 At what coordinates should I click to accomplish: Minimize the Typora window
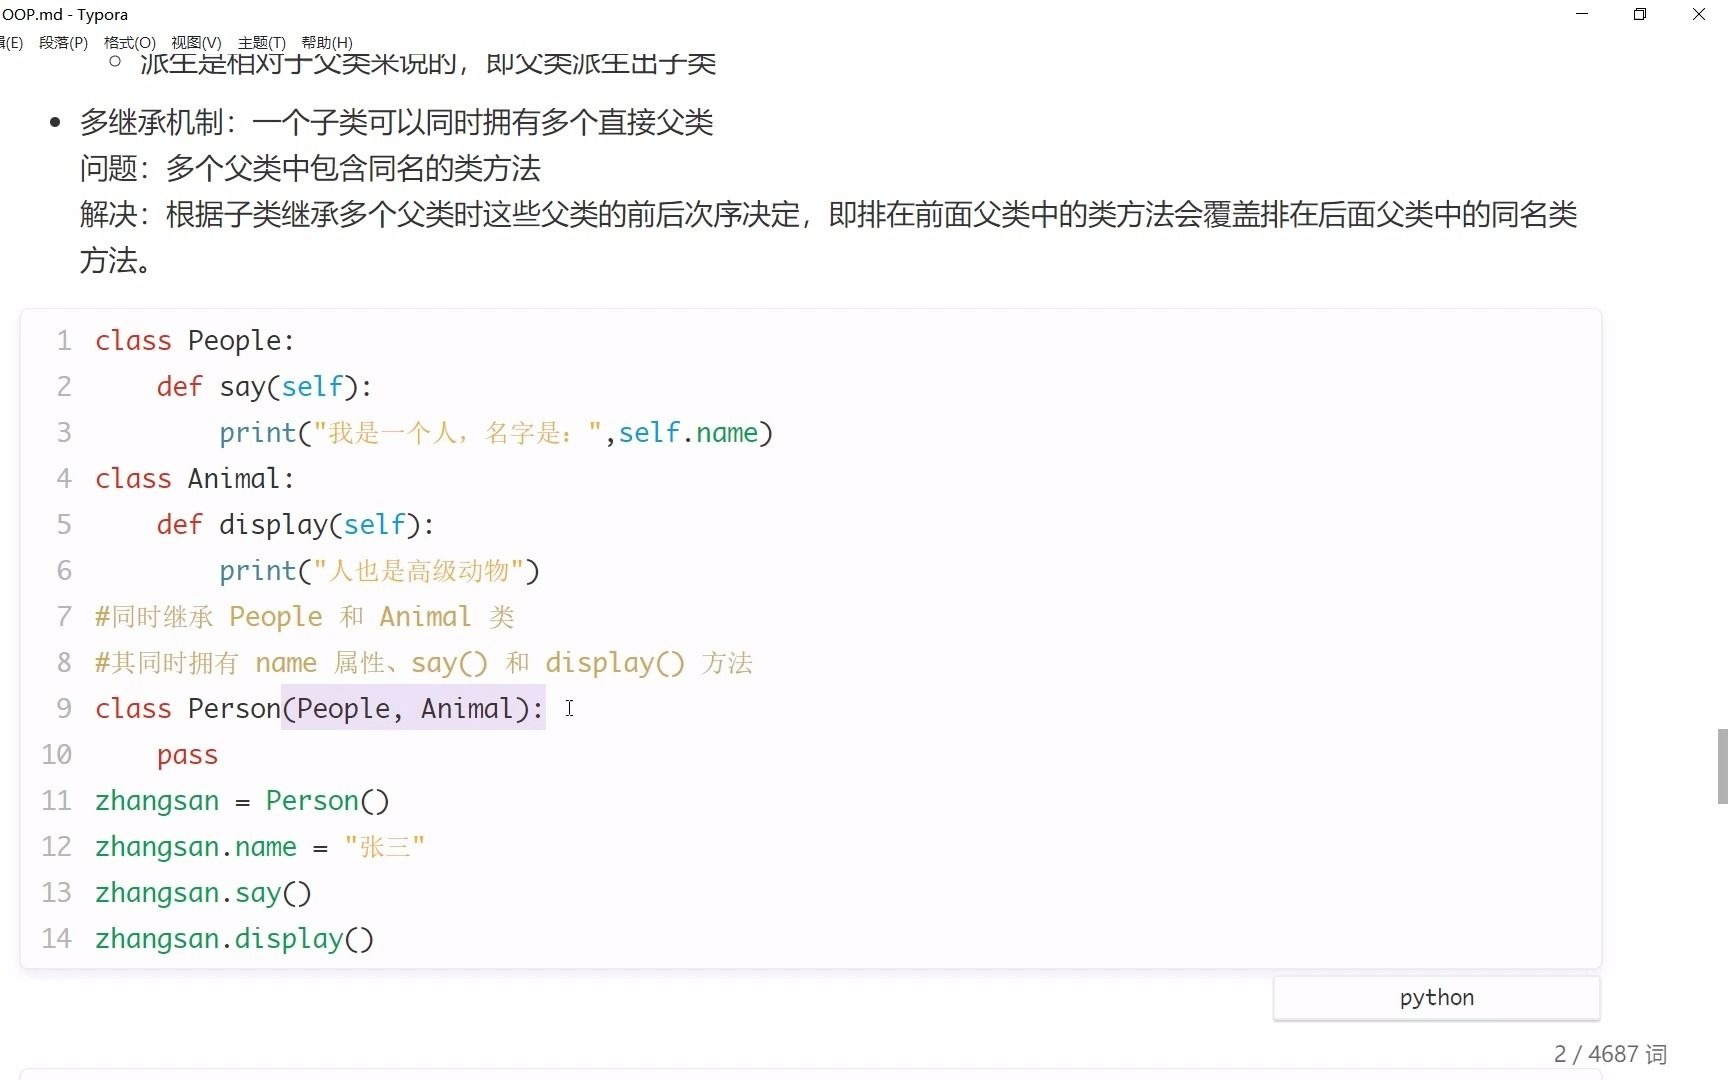[1582, 14]
